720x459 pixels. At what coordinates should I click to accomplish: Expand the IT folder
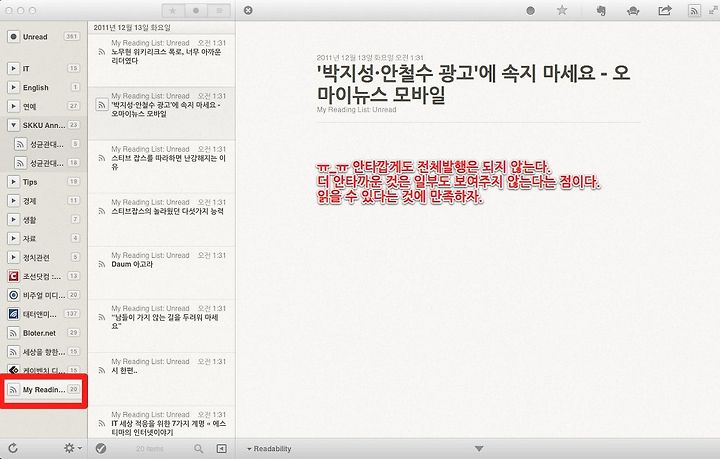[13, 68]
